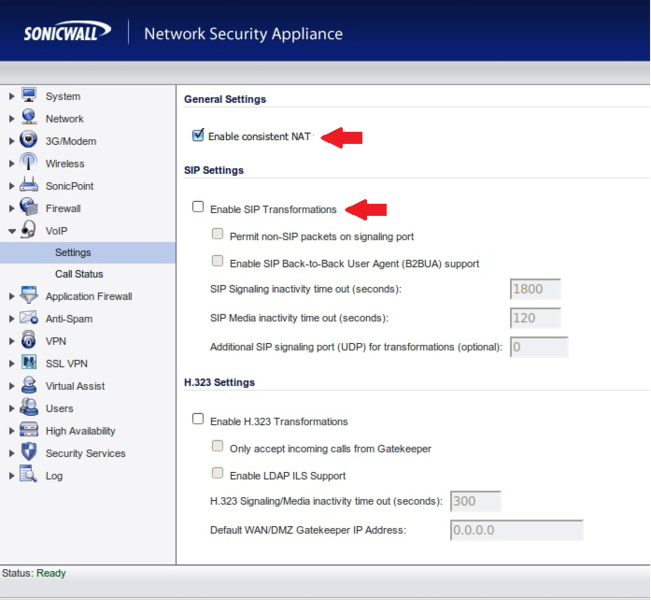Click the Firewall icon in sidebar

point(28,208)
